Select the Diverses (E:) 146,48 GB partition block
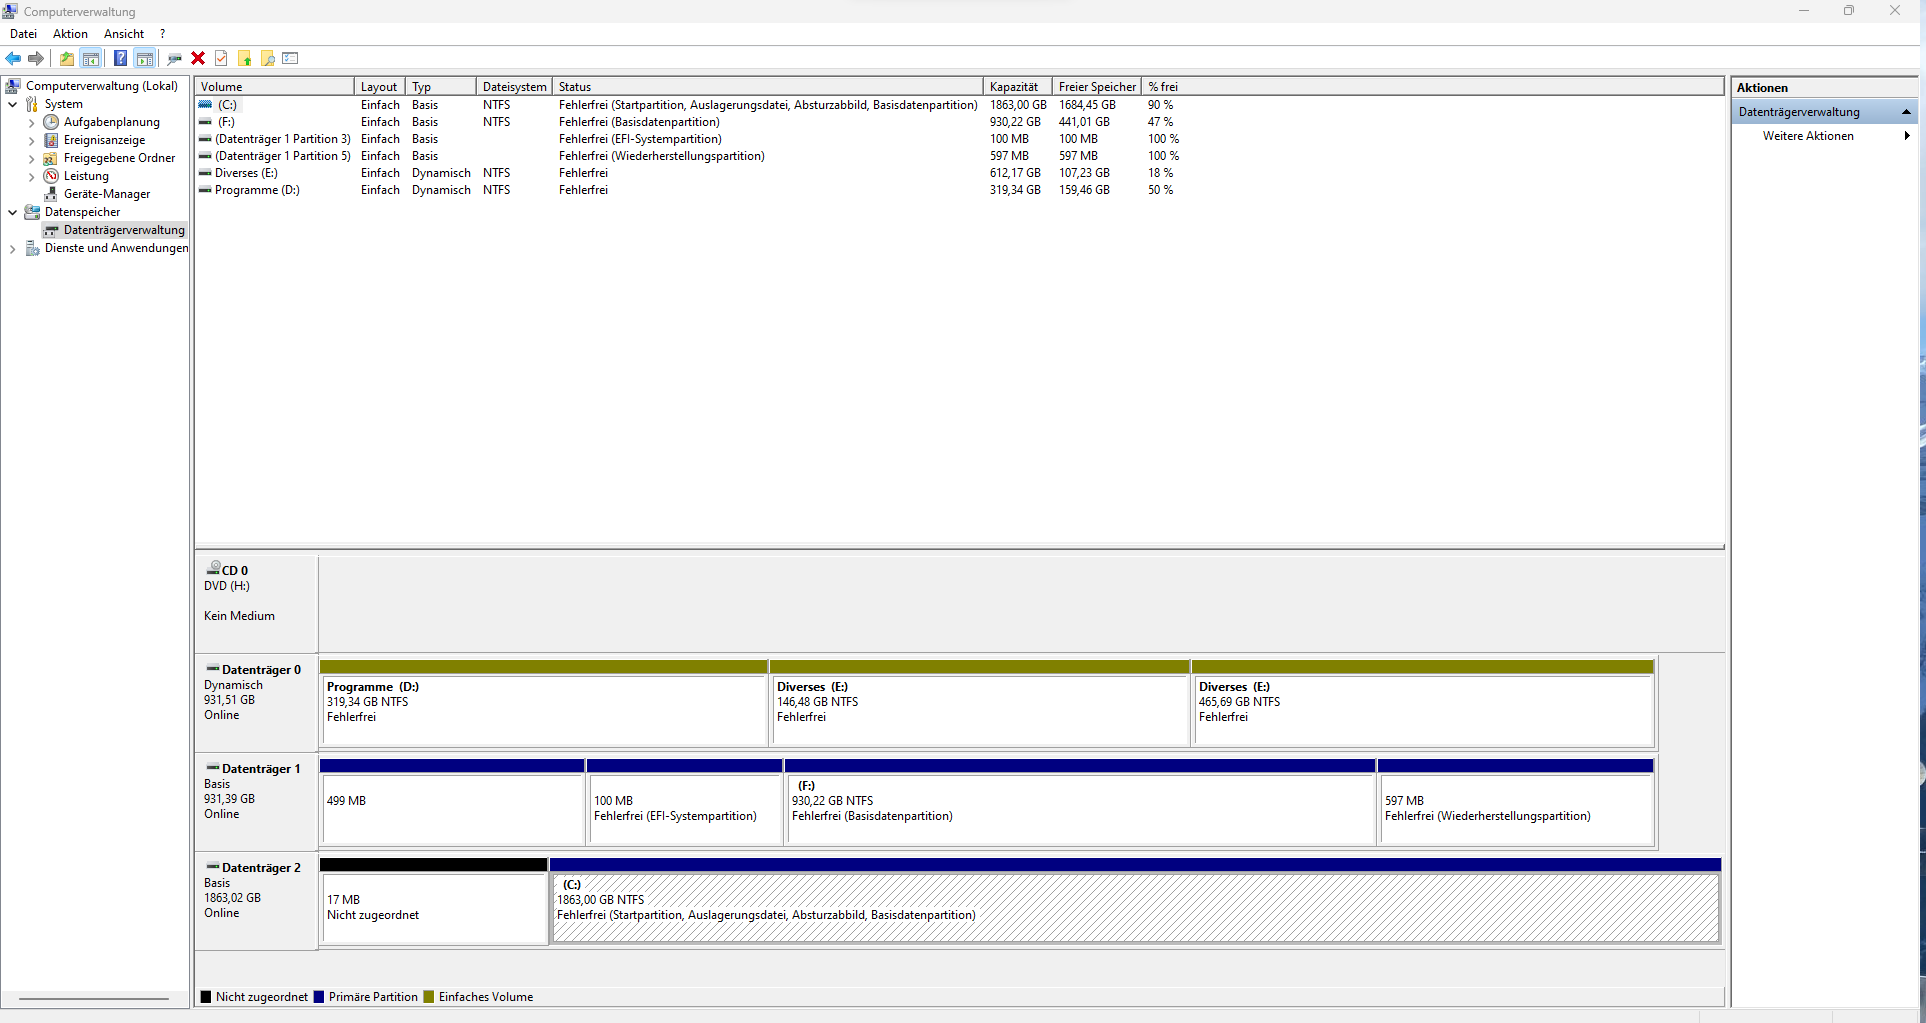This screenshot has width=1926, height=1023. point(980,703)
